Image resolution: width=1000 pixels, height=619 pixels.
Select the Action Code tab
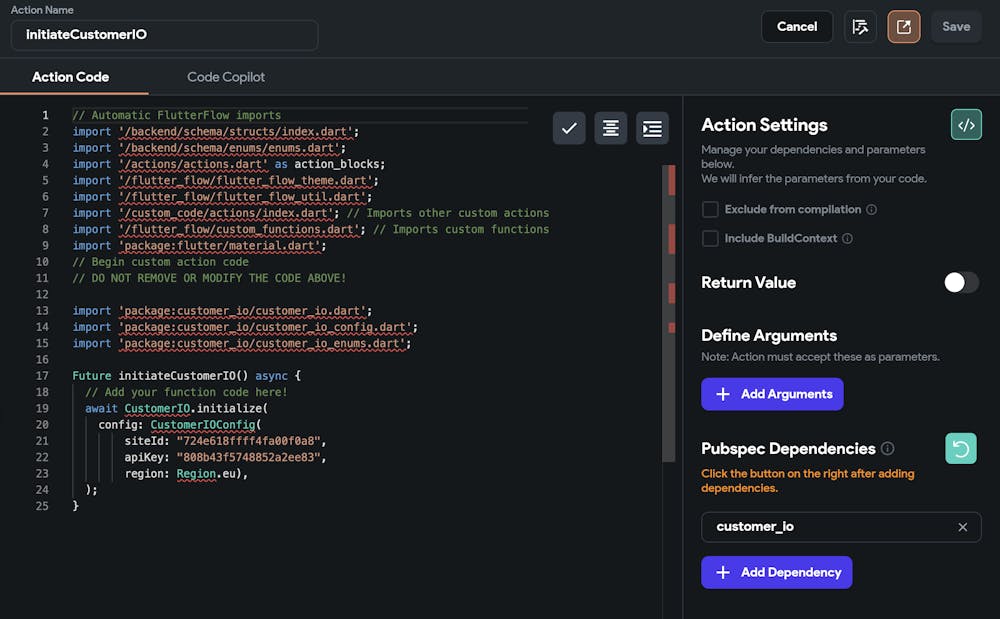(70, 77)
